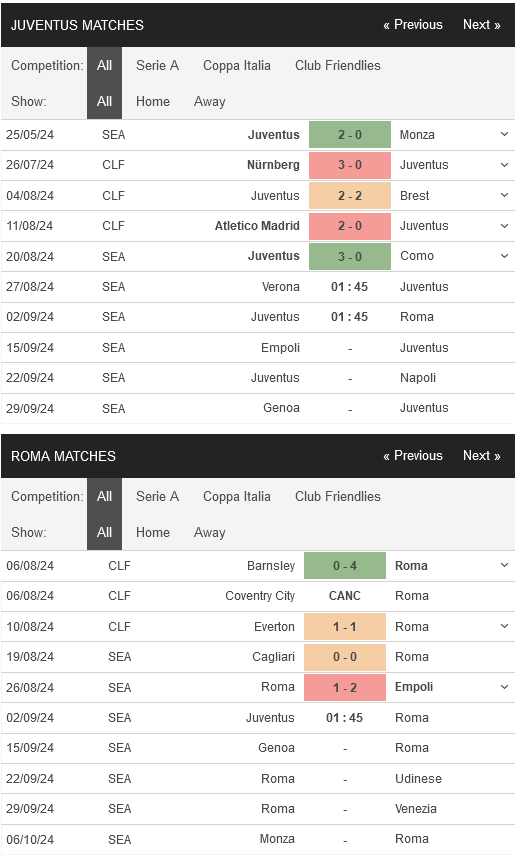Expand the Nürnberg vs Juventus match details

pyautogui.click(x=504, y=165)
